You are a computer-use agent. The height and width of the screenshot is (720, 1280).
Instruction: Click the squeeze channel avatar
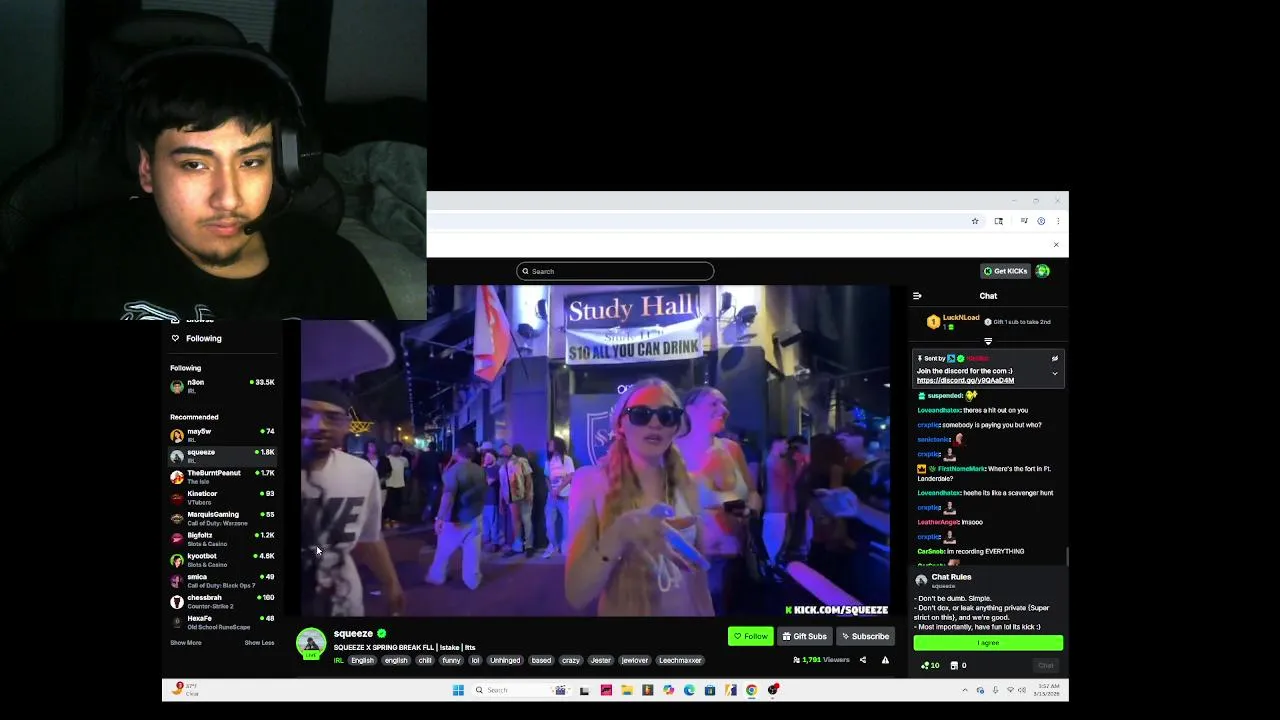311,643
